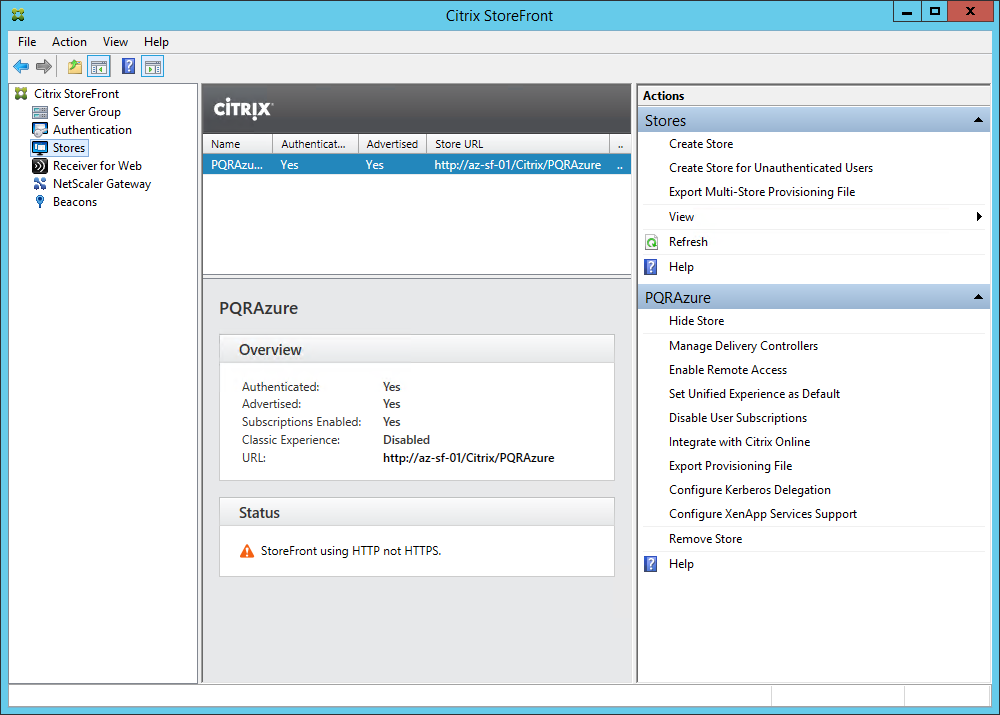Sort by the Authenticat... column header
1000x715 pixels.
point(316,144)
